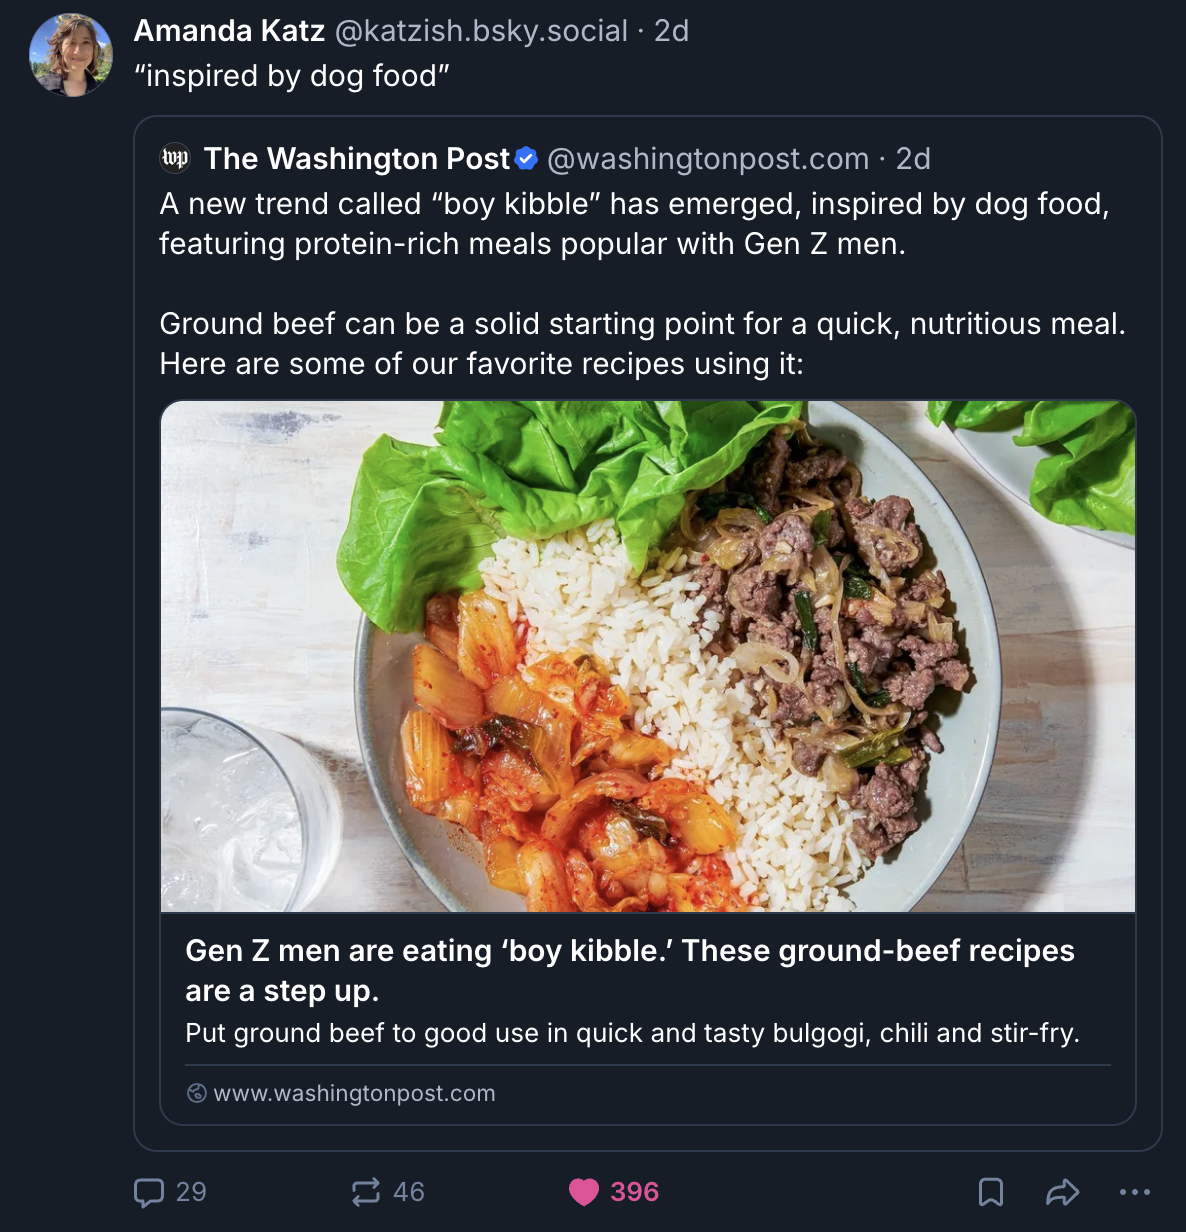Open the bulgogi rice bowl image

(648, 656)
